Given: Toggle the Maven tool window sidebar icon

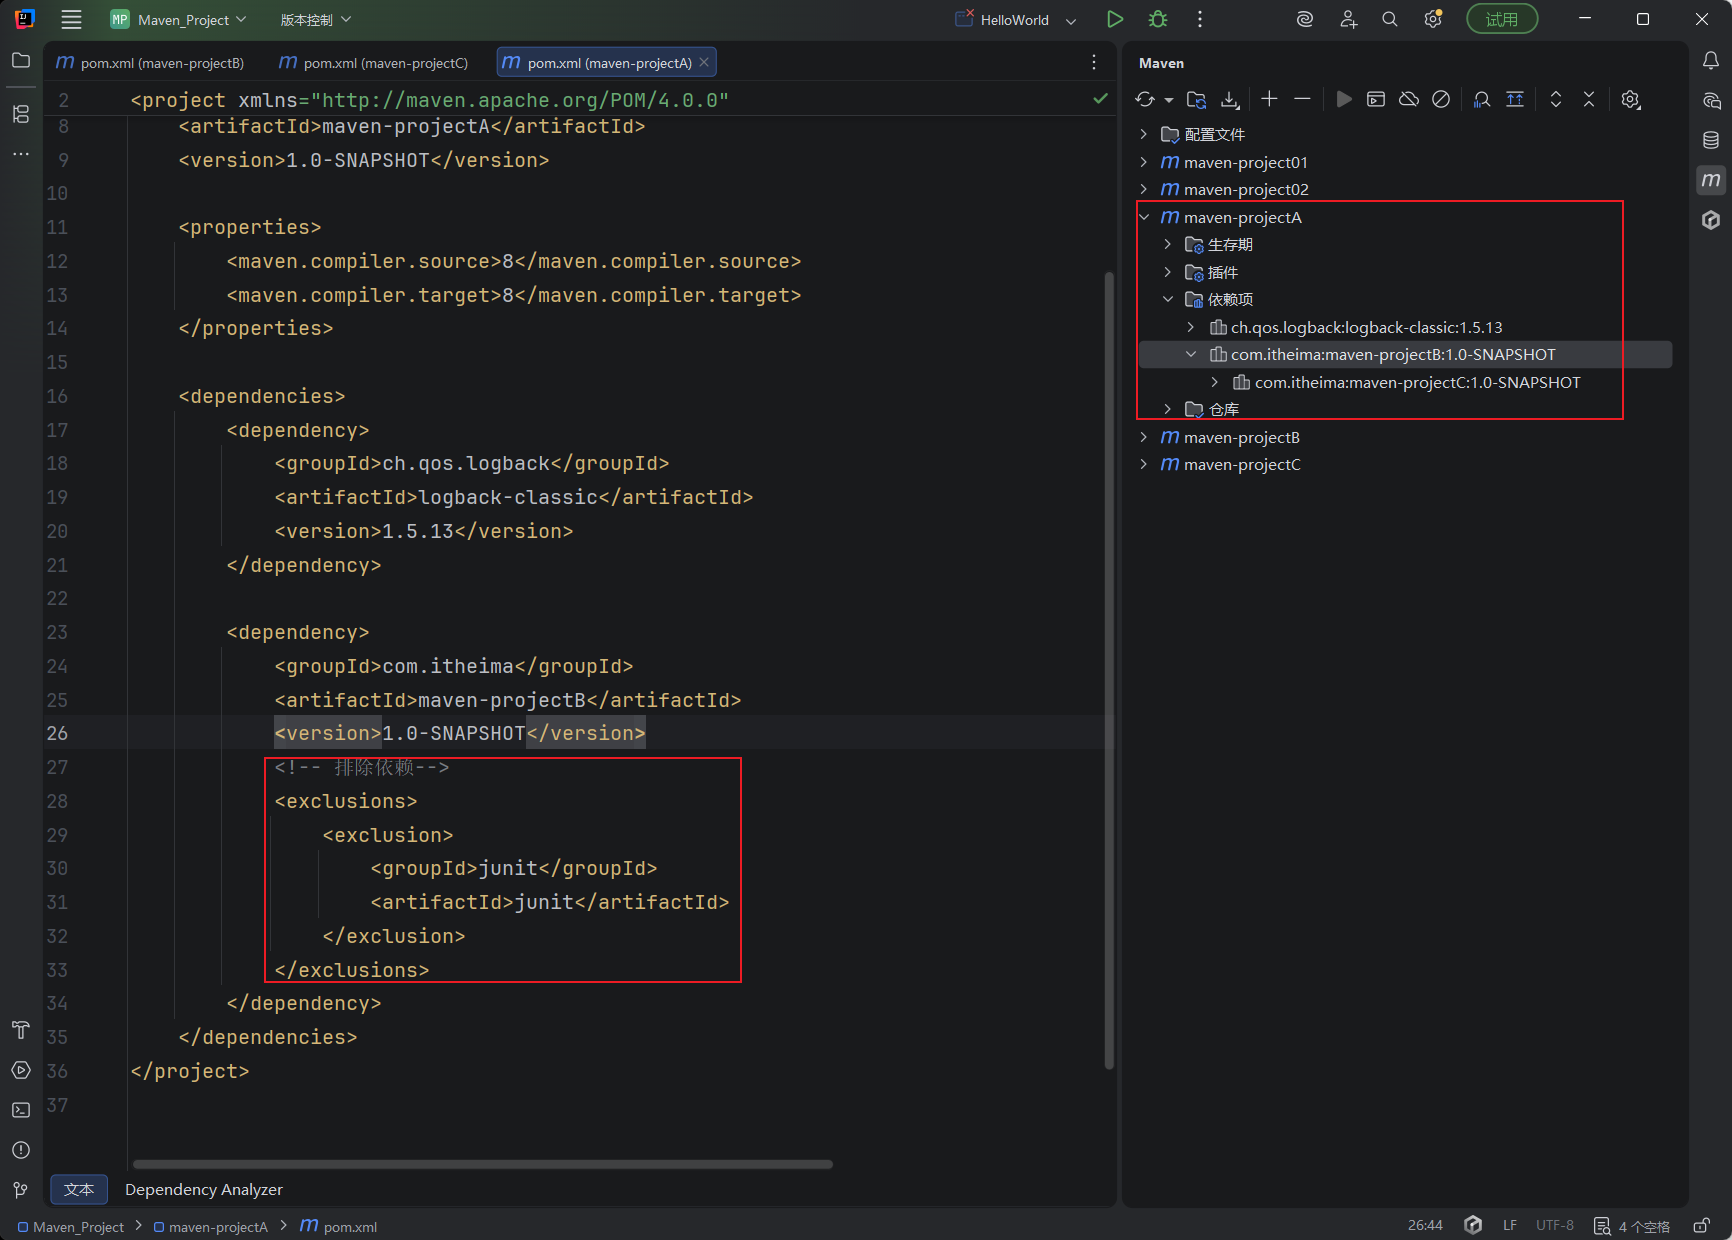Looking at the screenshot, I should click(x=1711, y=180).
